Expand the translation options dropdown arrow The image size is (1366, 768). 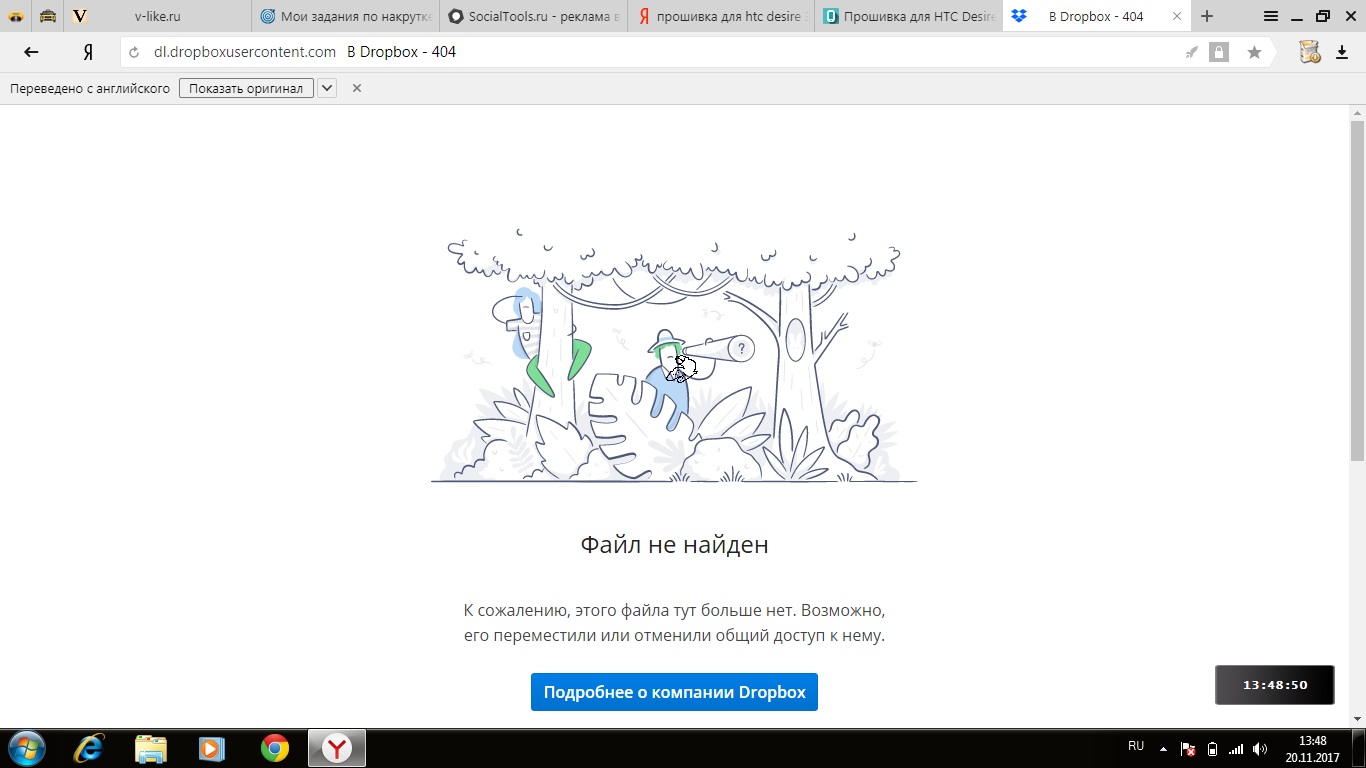pyautogui.click(x=327, y=88)
